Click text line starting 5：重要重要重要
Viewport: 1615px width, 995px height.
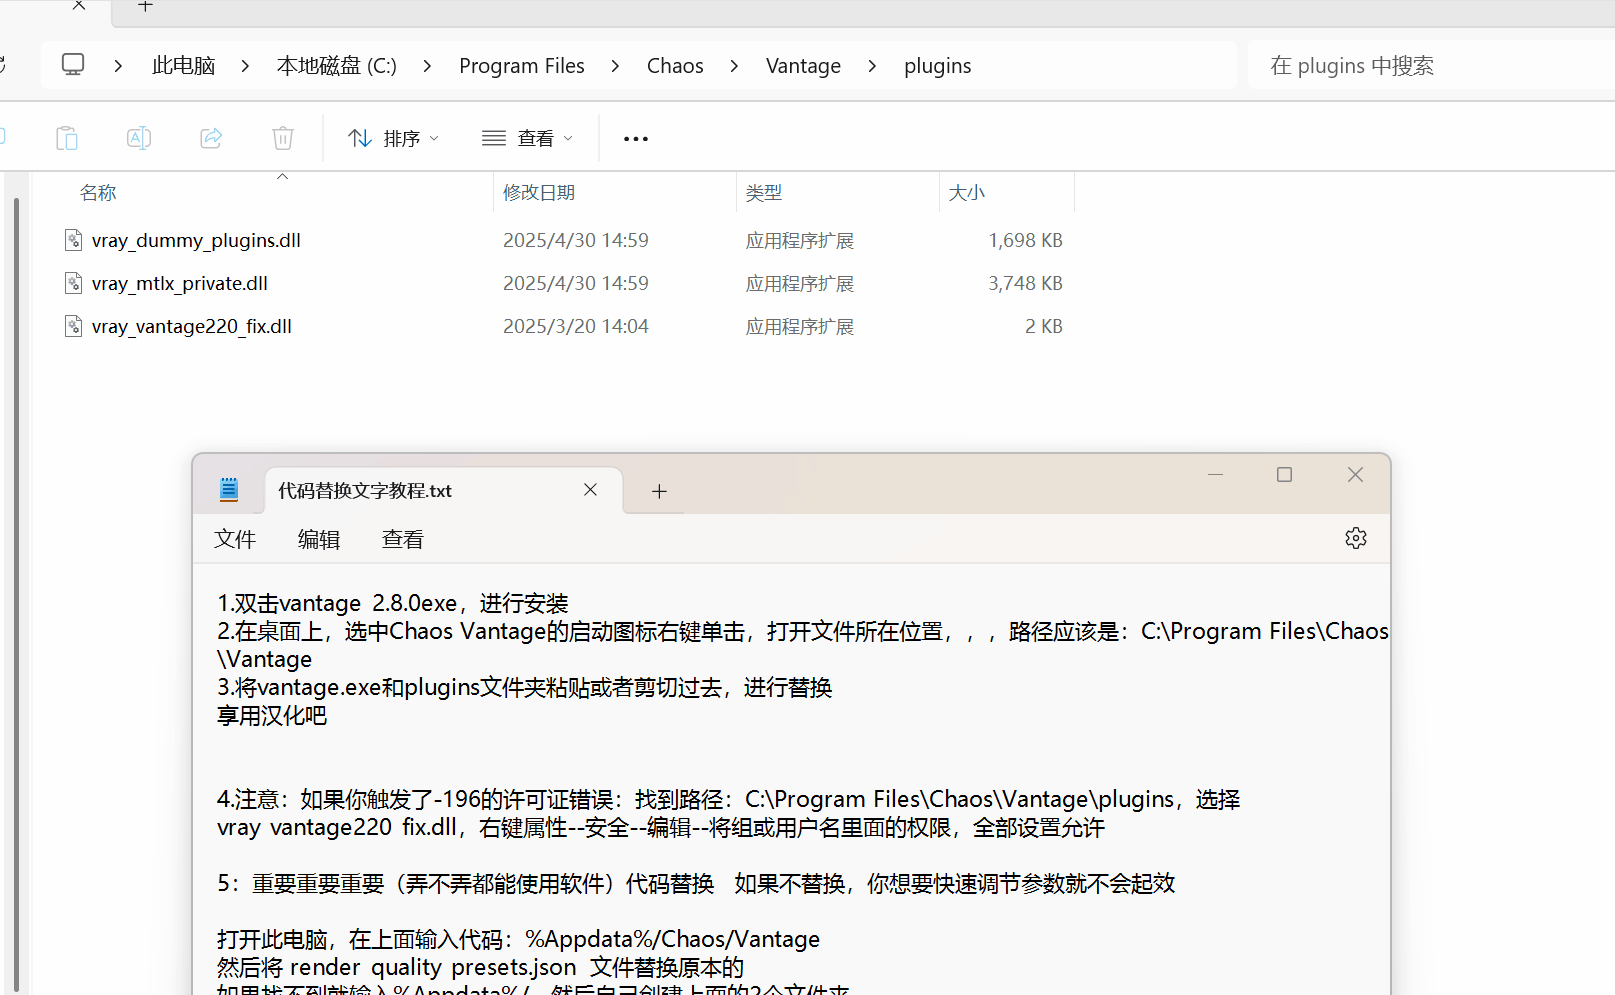696,883
